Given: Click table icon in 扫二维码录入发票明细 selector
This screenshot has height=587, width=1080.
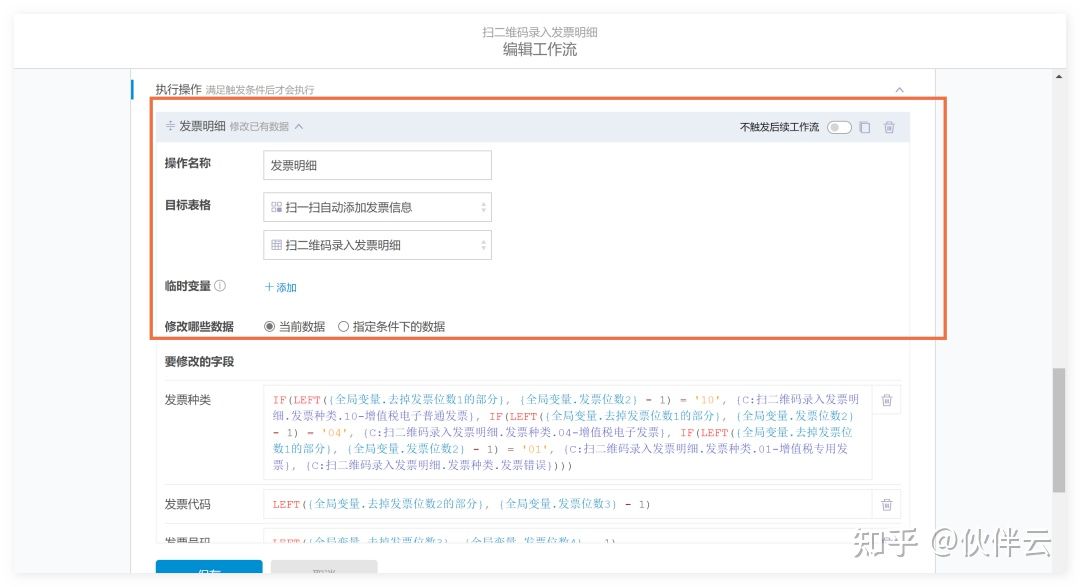Looking at the screenshot, I should (277, 245).
